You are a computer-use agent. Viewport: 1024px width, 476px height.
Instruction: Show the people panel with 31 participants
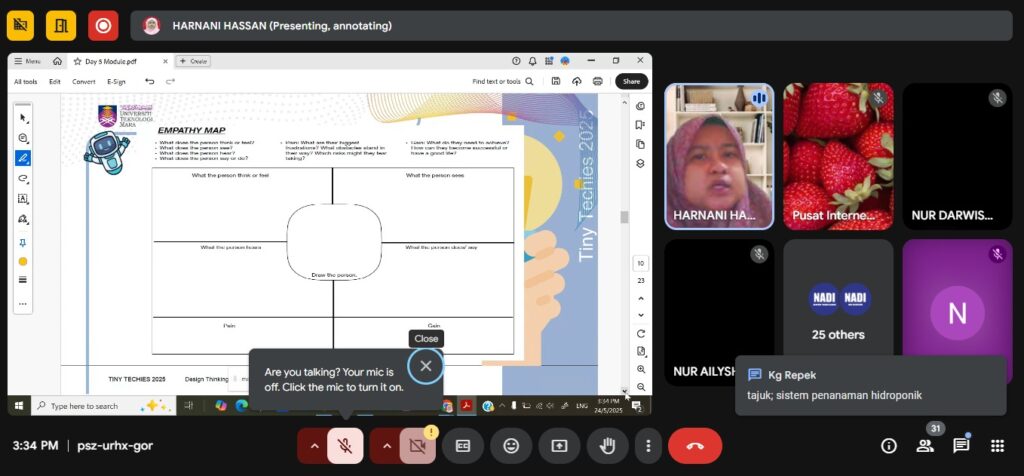(x=925, y=446)
